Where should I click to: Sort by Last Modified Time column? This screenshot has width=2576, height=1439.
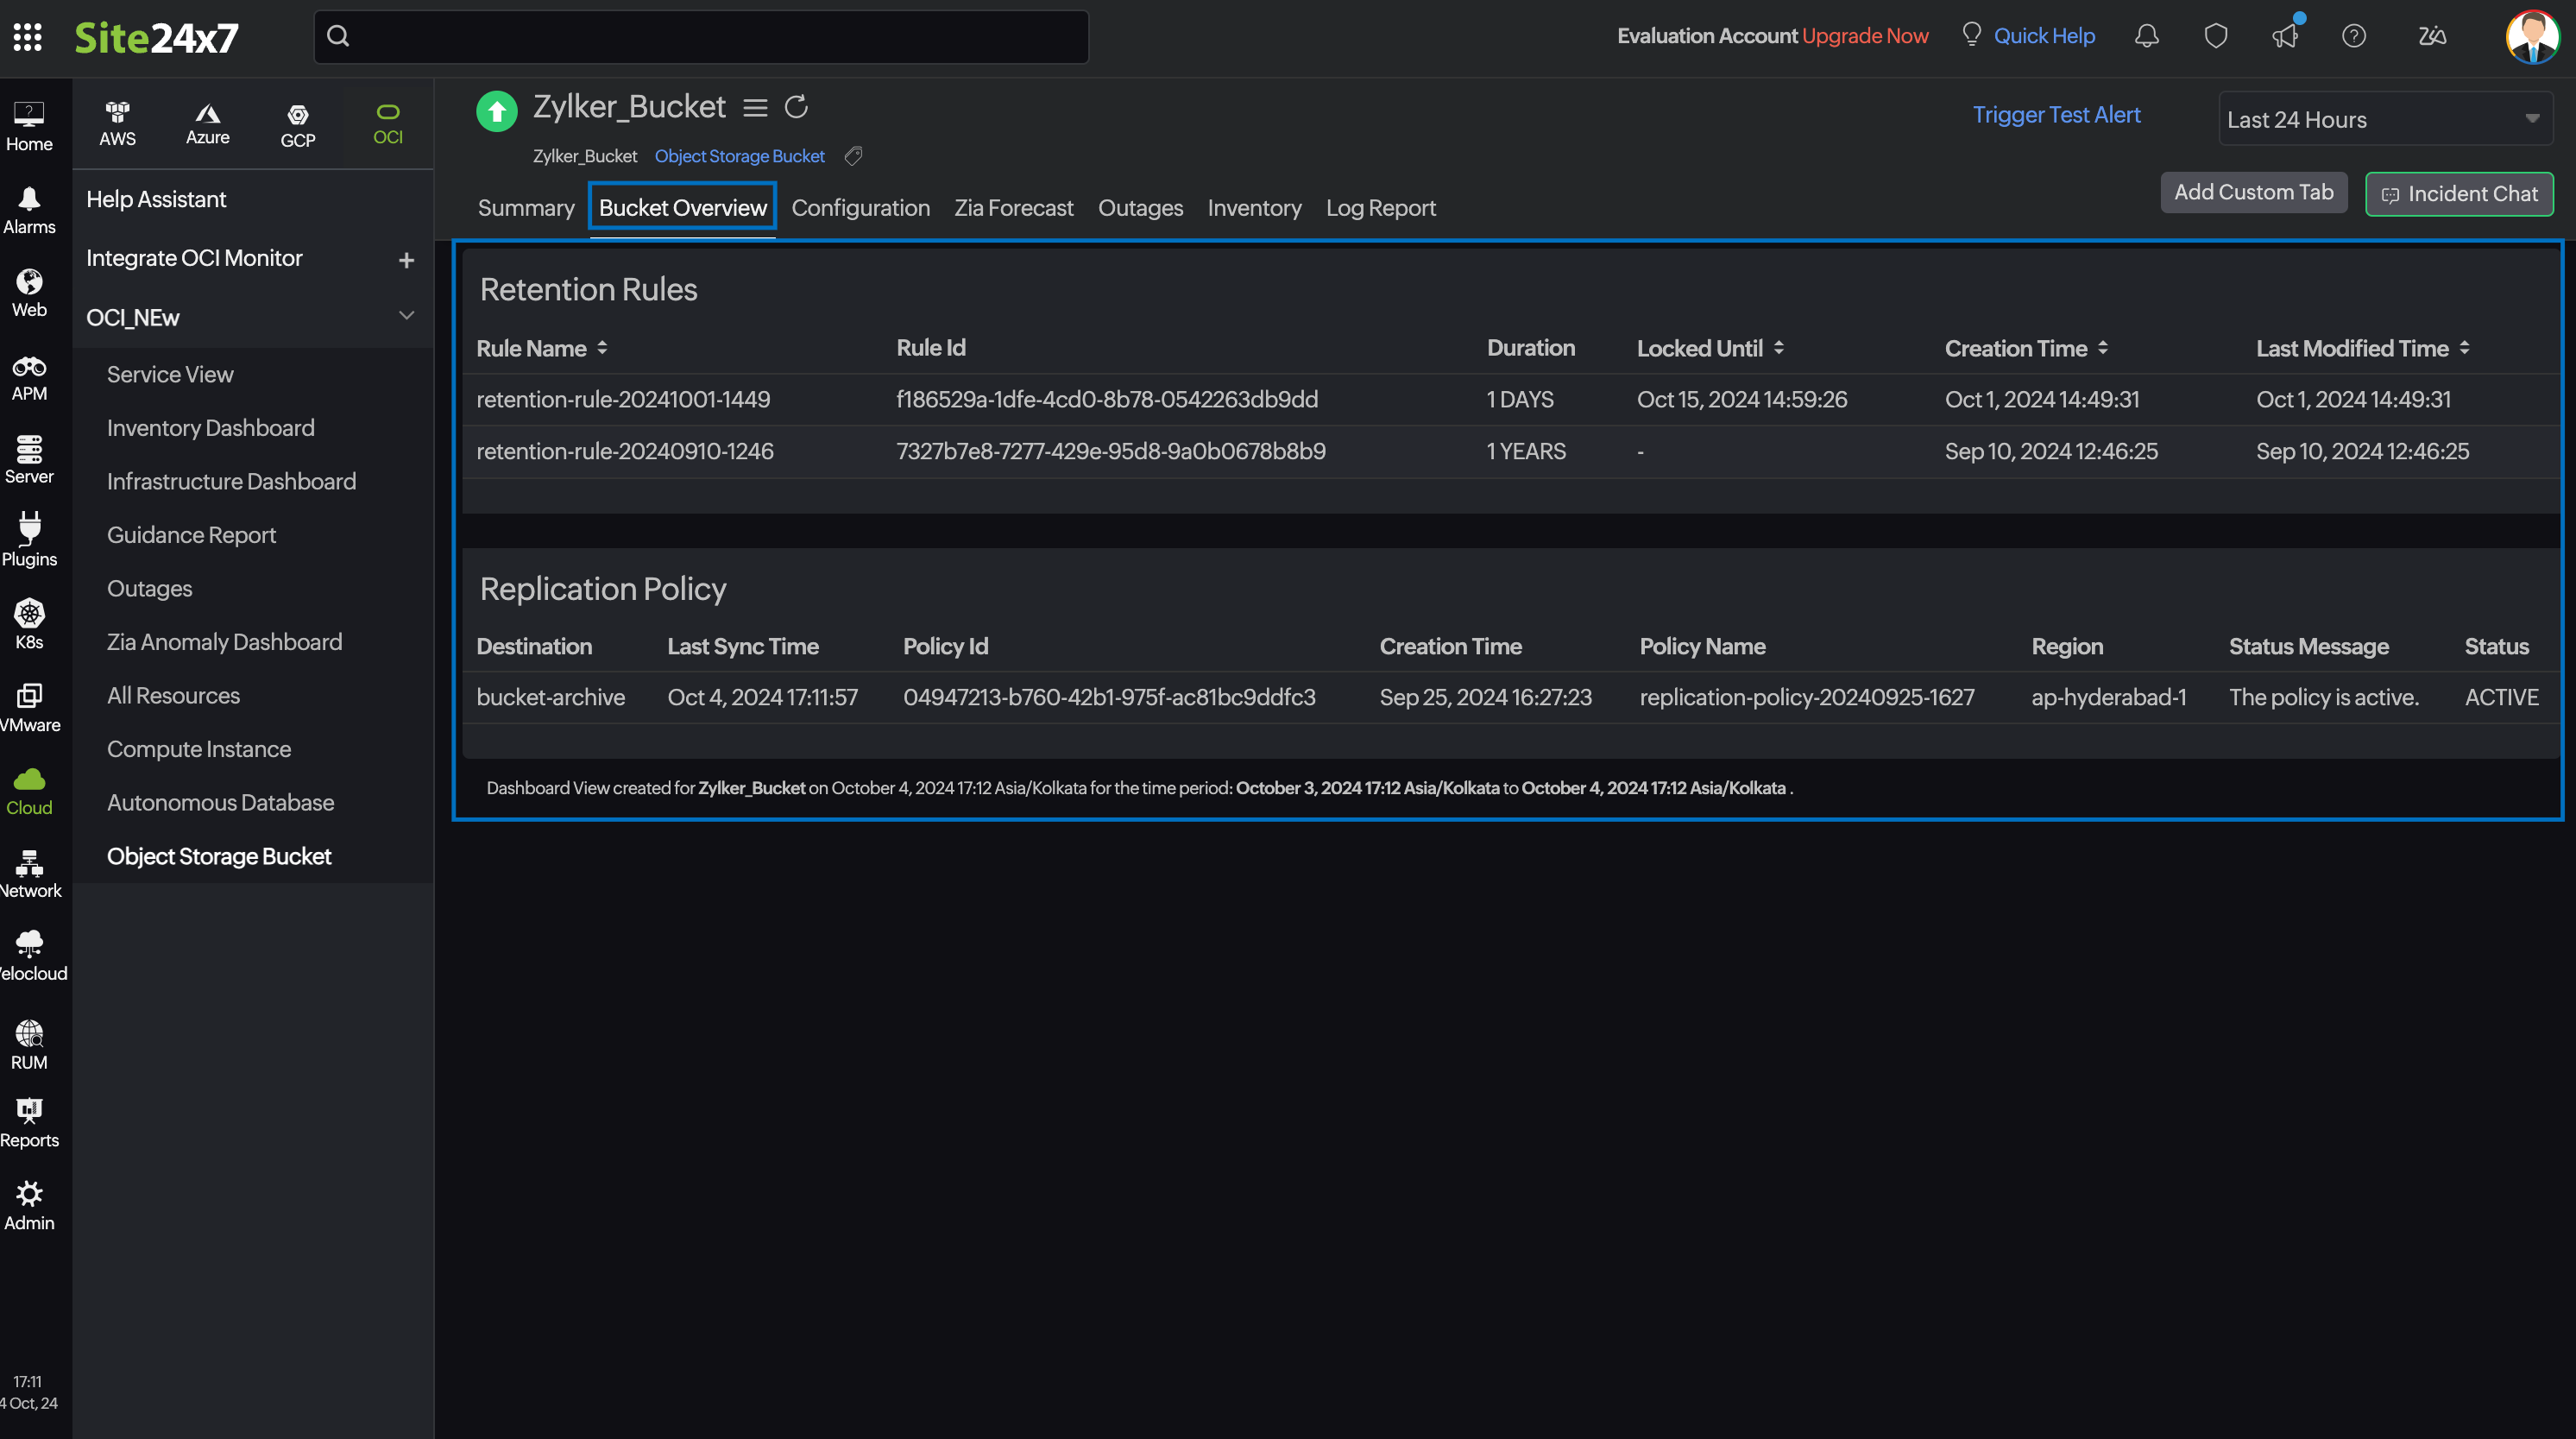(x=2463, y=347)
